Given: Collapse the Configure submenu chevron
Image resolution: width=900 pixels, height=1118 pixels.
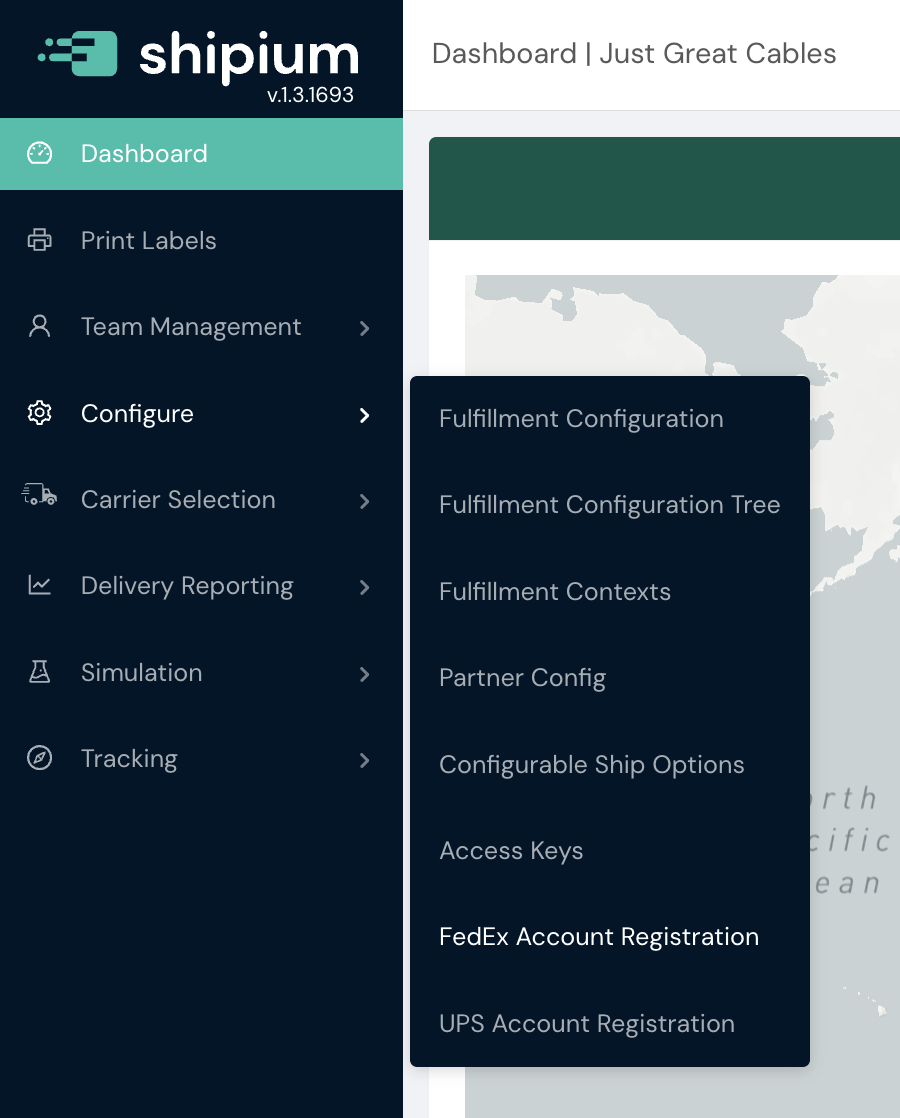Looking at the screenshot, I should pos(364,415).
